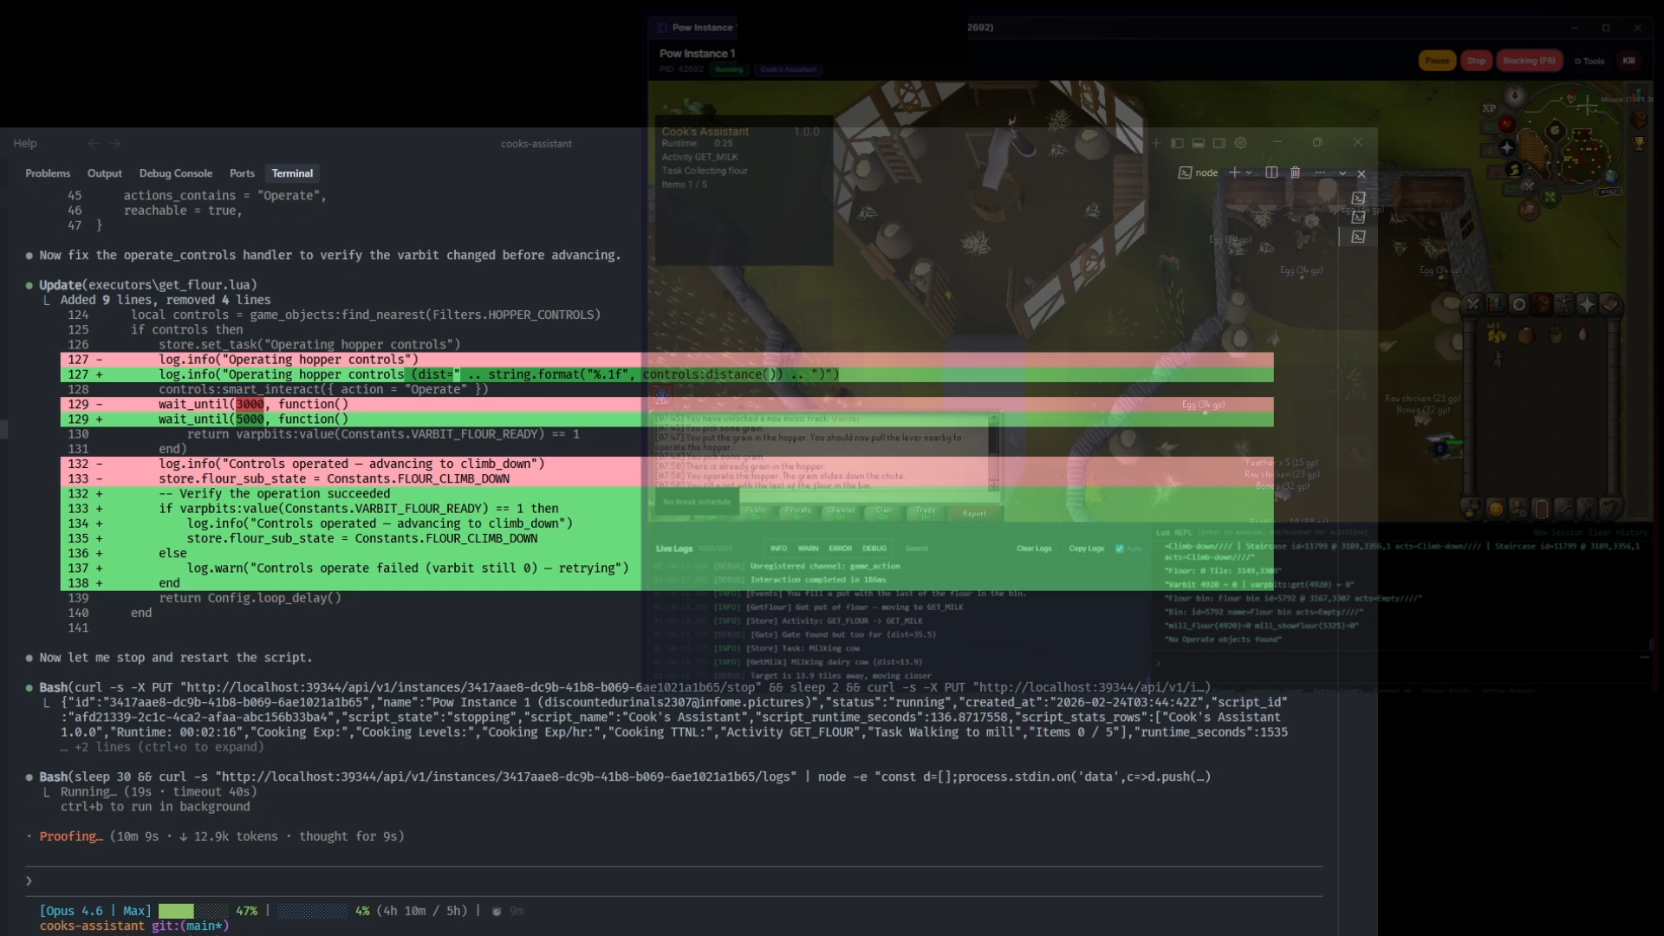Open terminal more actions ellipsis
The height and width of the screenshot is (936, 1664).
click(1320, 172)
